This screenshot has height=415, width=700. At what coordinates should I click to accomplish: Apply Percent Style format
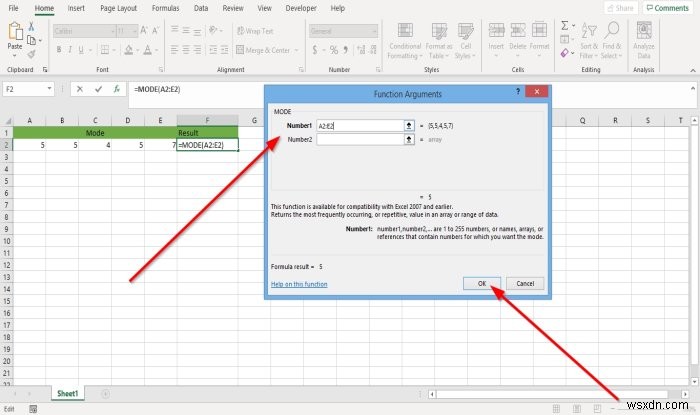(x=333, y=50)
